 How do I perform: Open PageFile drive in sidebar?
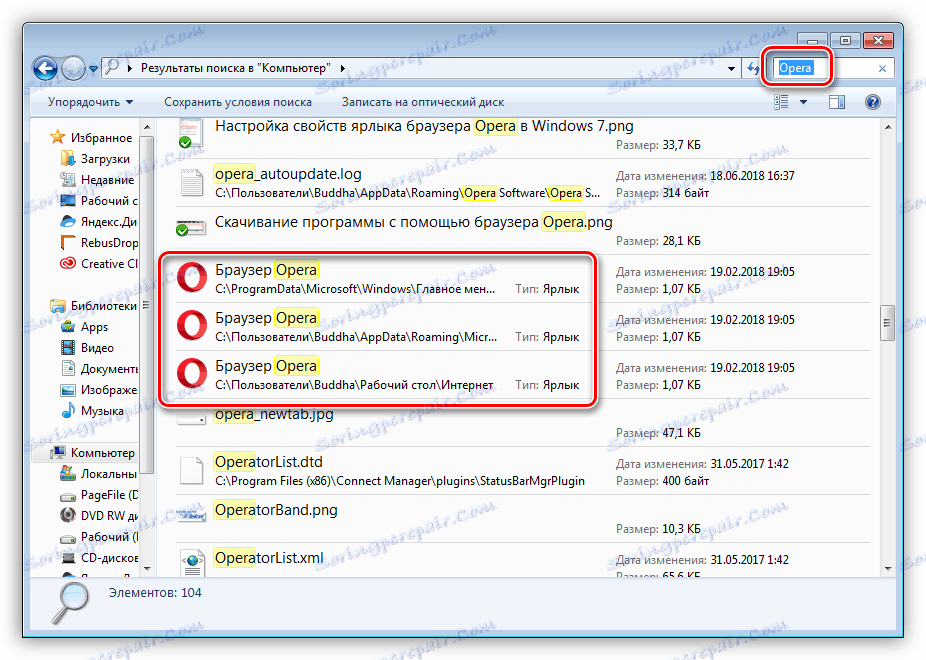point(99,495)
